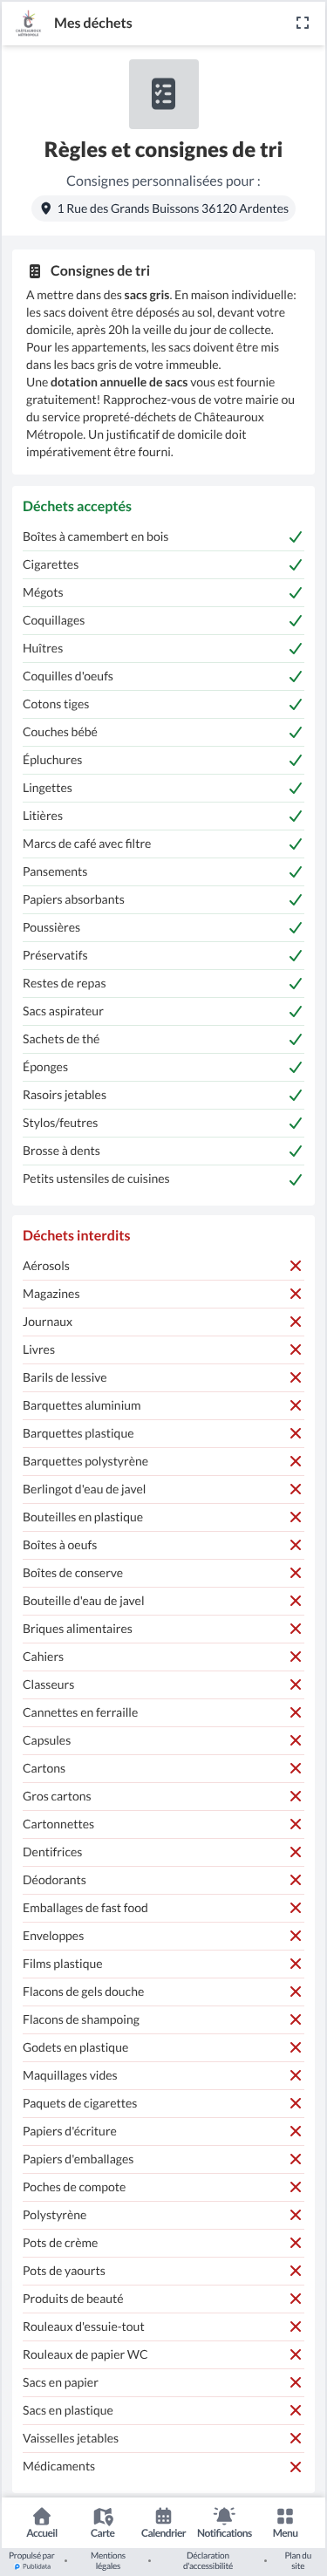Open the Plan du site link
Screen dimensions: 327x2576
point(298,2560)
